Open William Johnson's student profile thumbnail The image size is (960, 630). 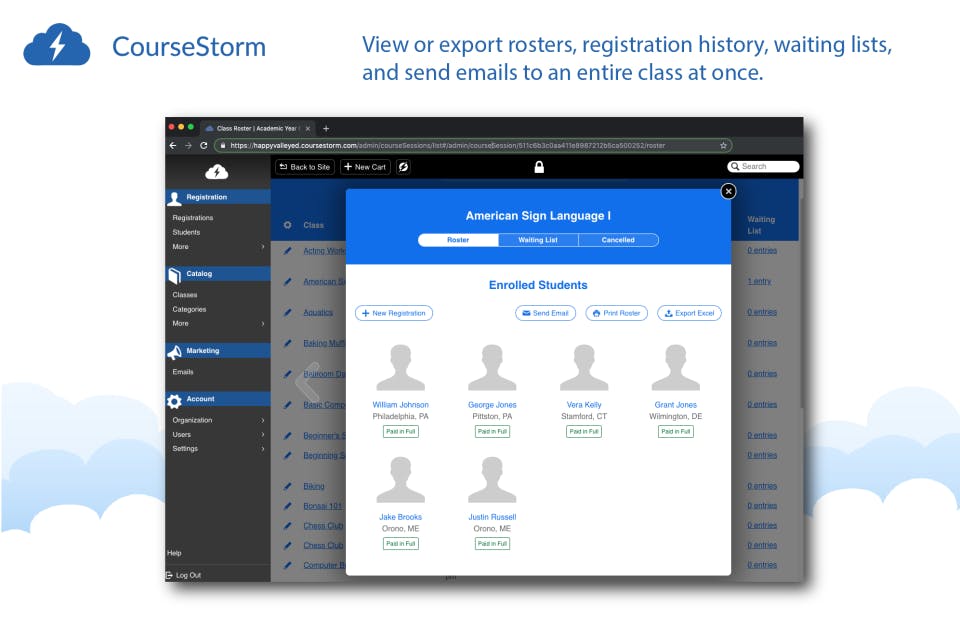[x=400, y=367]
